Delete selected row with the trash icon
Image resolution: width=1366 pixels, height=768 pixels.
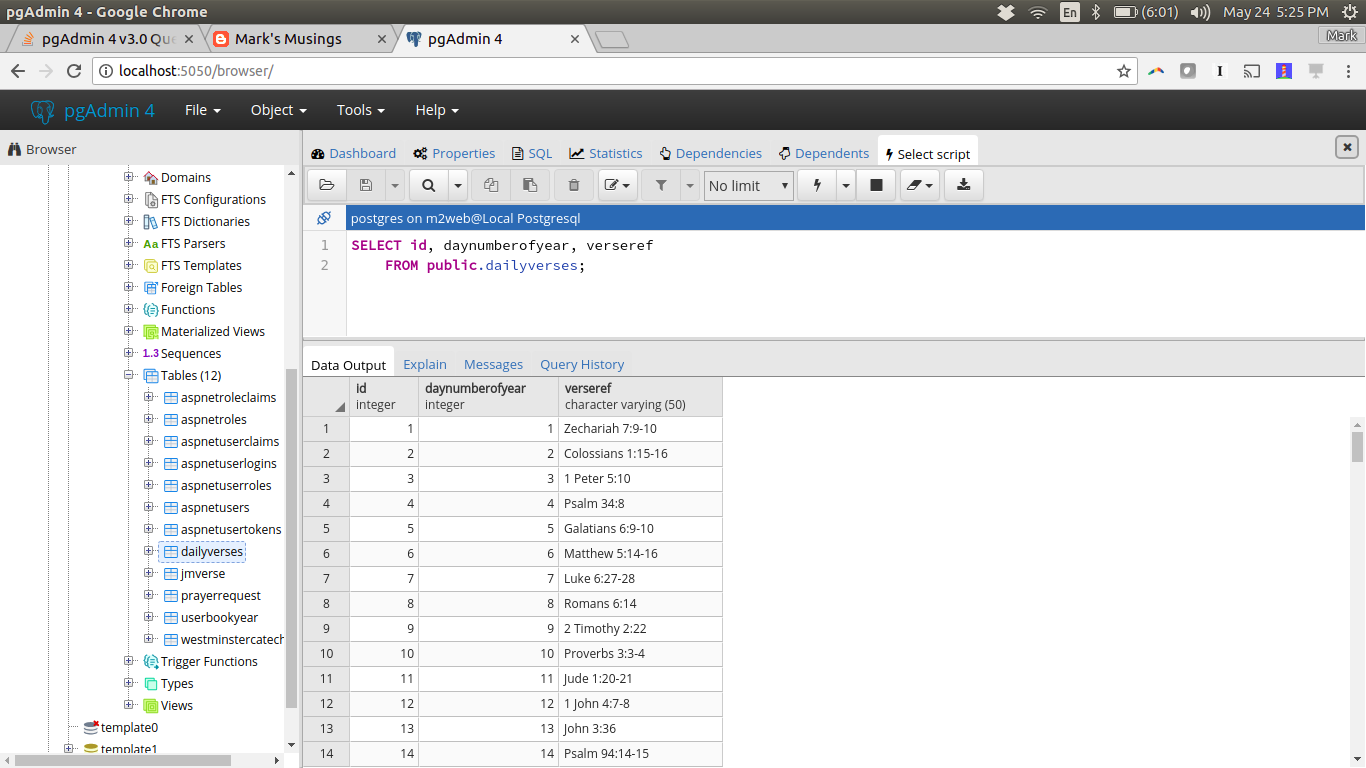572,185
